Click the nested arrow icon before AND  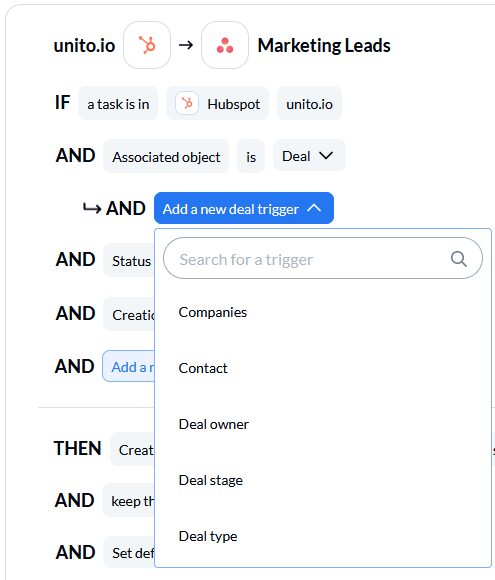[x=92, y=209]
